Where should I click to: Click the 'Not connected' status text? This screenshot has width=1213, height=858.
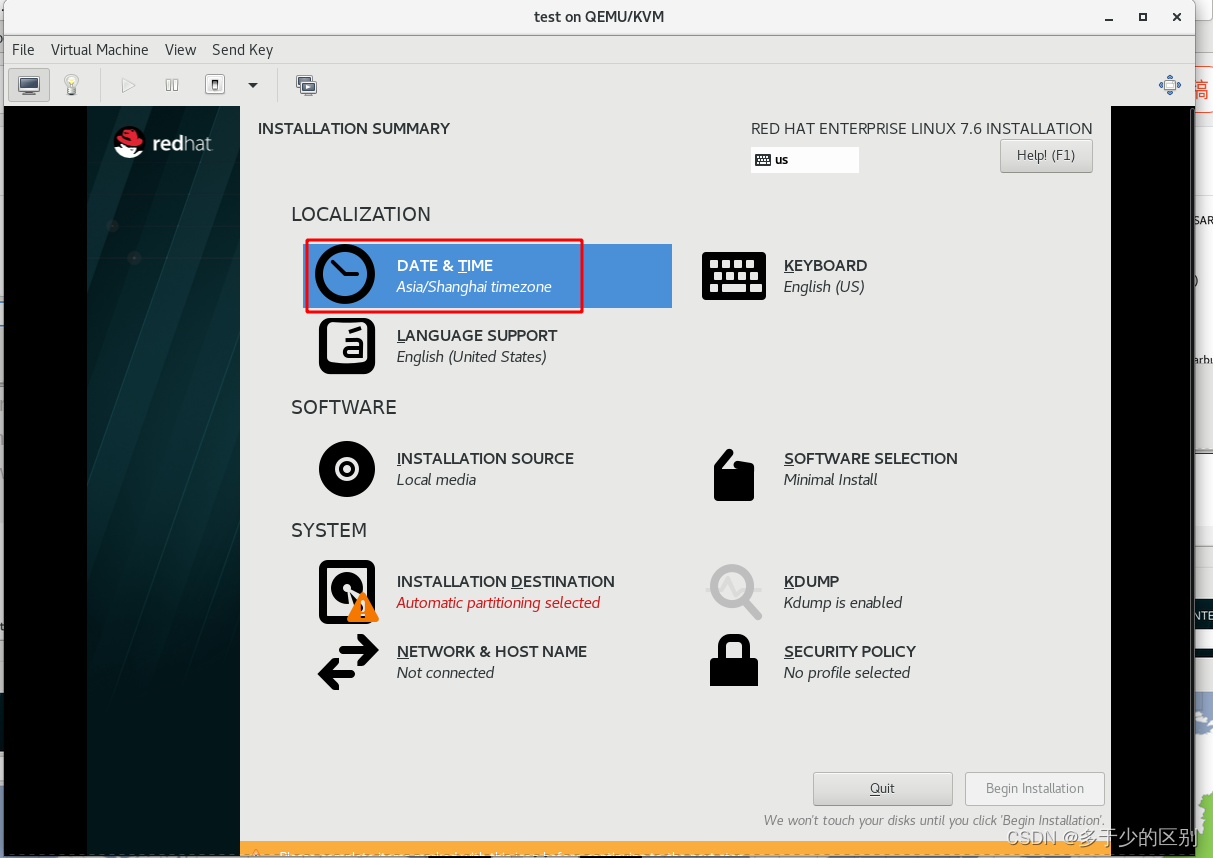click(445, 673)
